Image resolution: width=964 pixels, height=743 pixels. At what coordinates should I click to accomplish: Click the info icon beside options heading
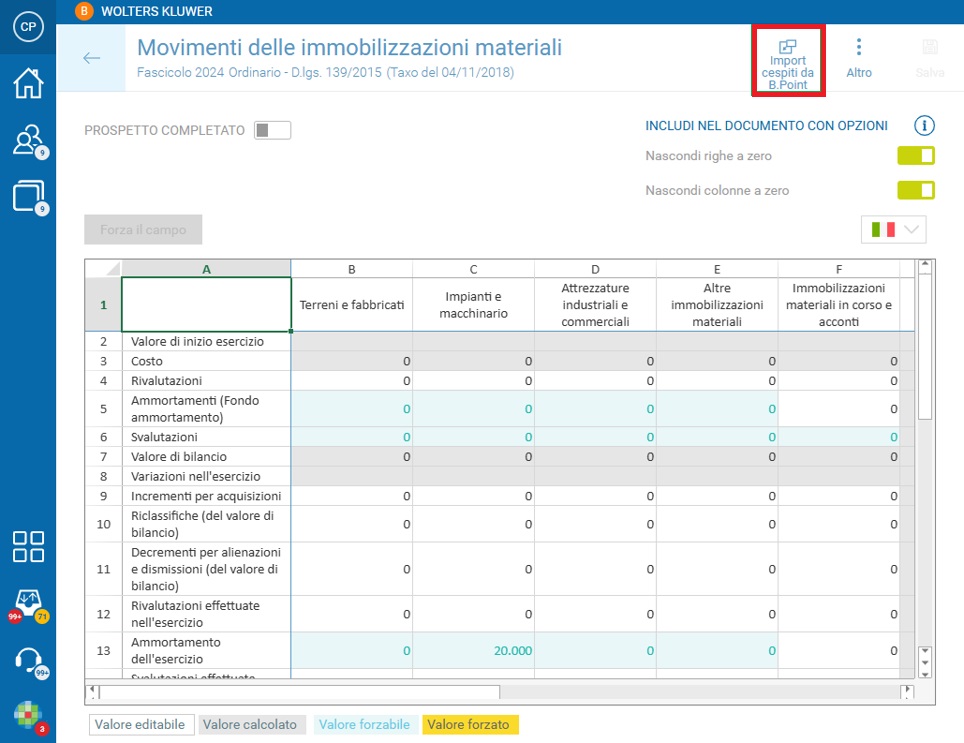click(924, 125)
